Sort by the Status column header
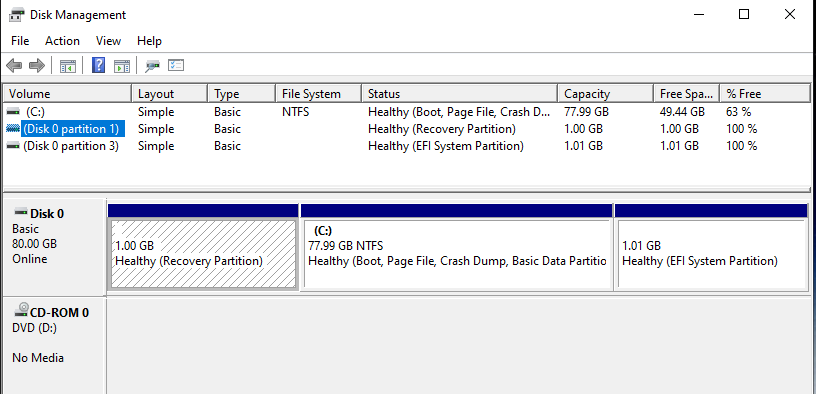 460,94
